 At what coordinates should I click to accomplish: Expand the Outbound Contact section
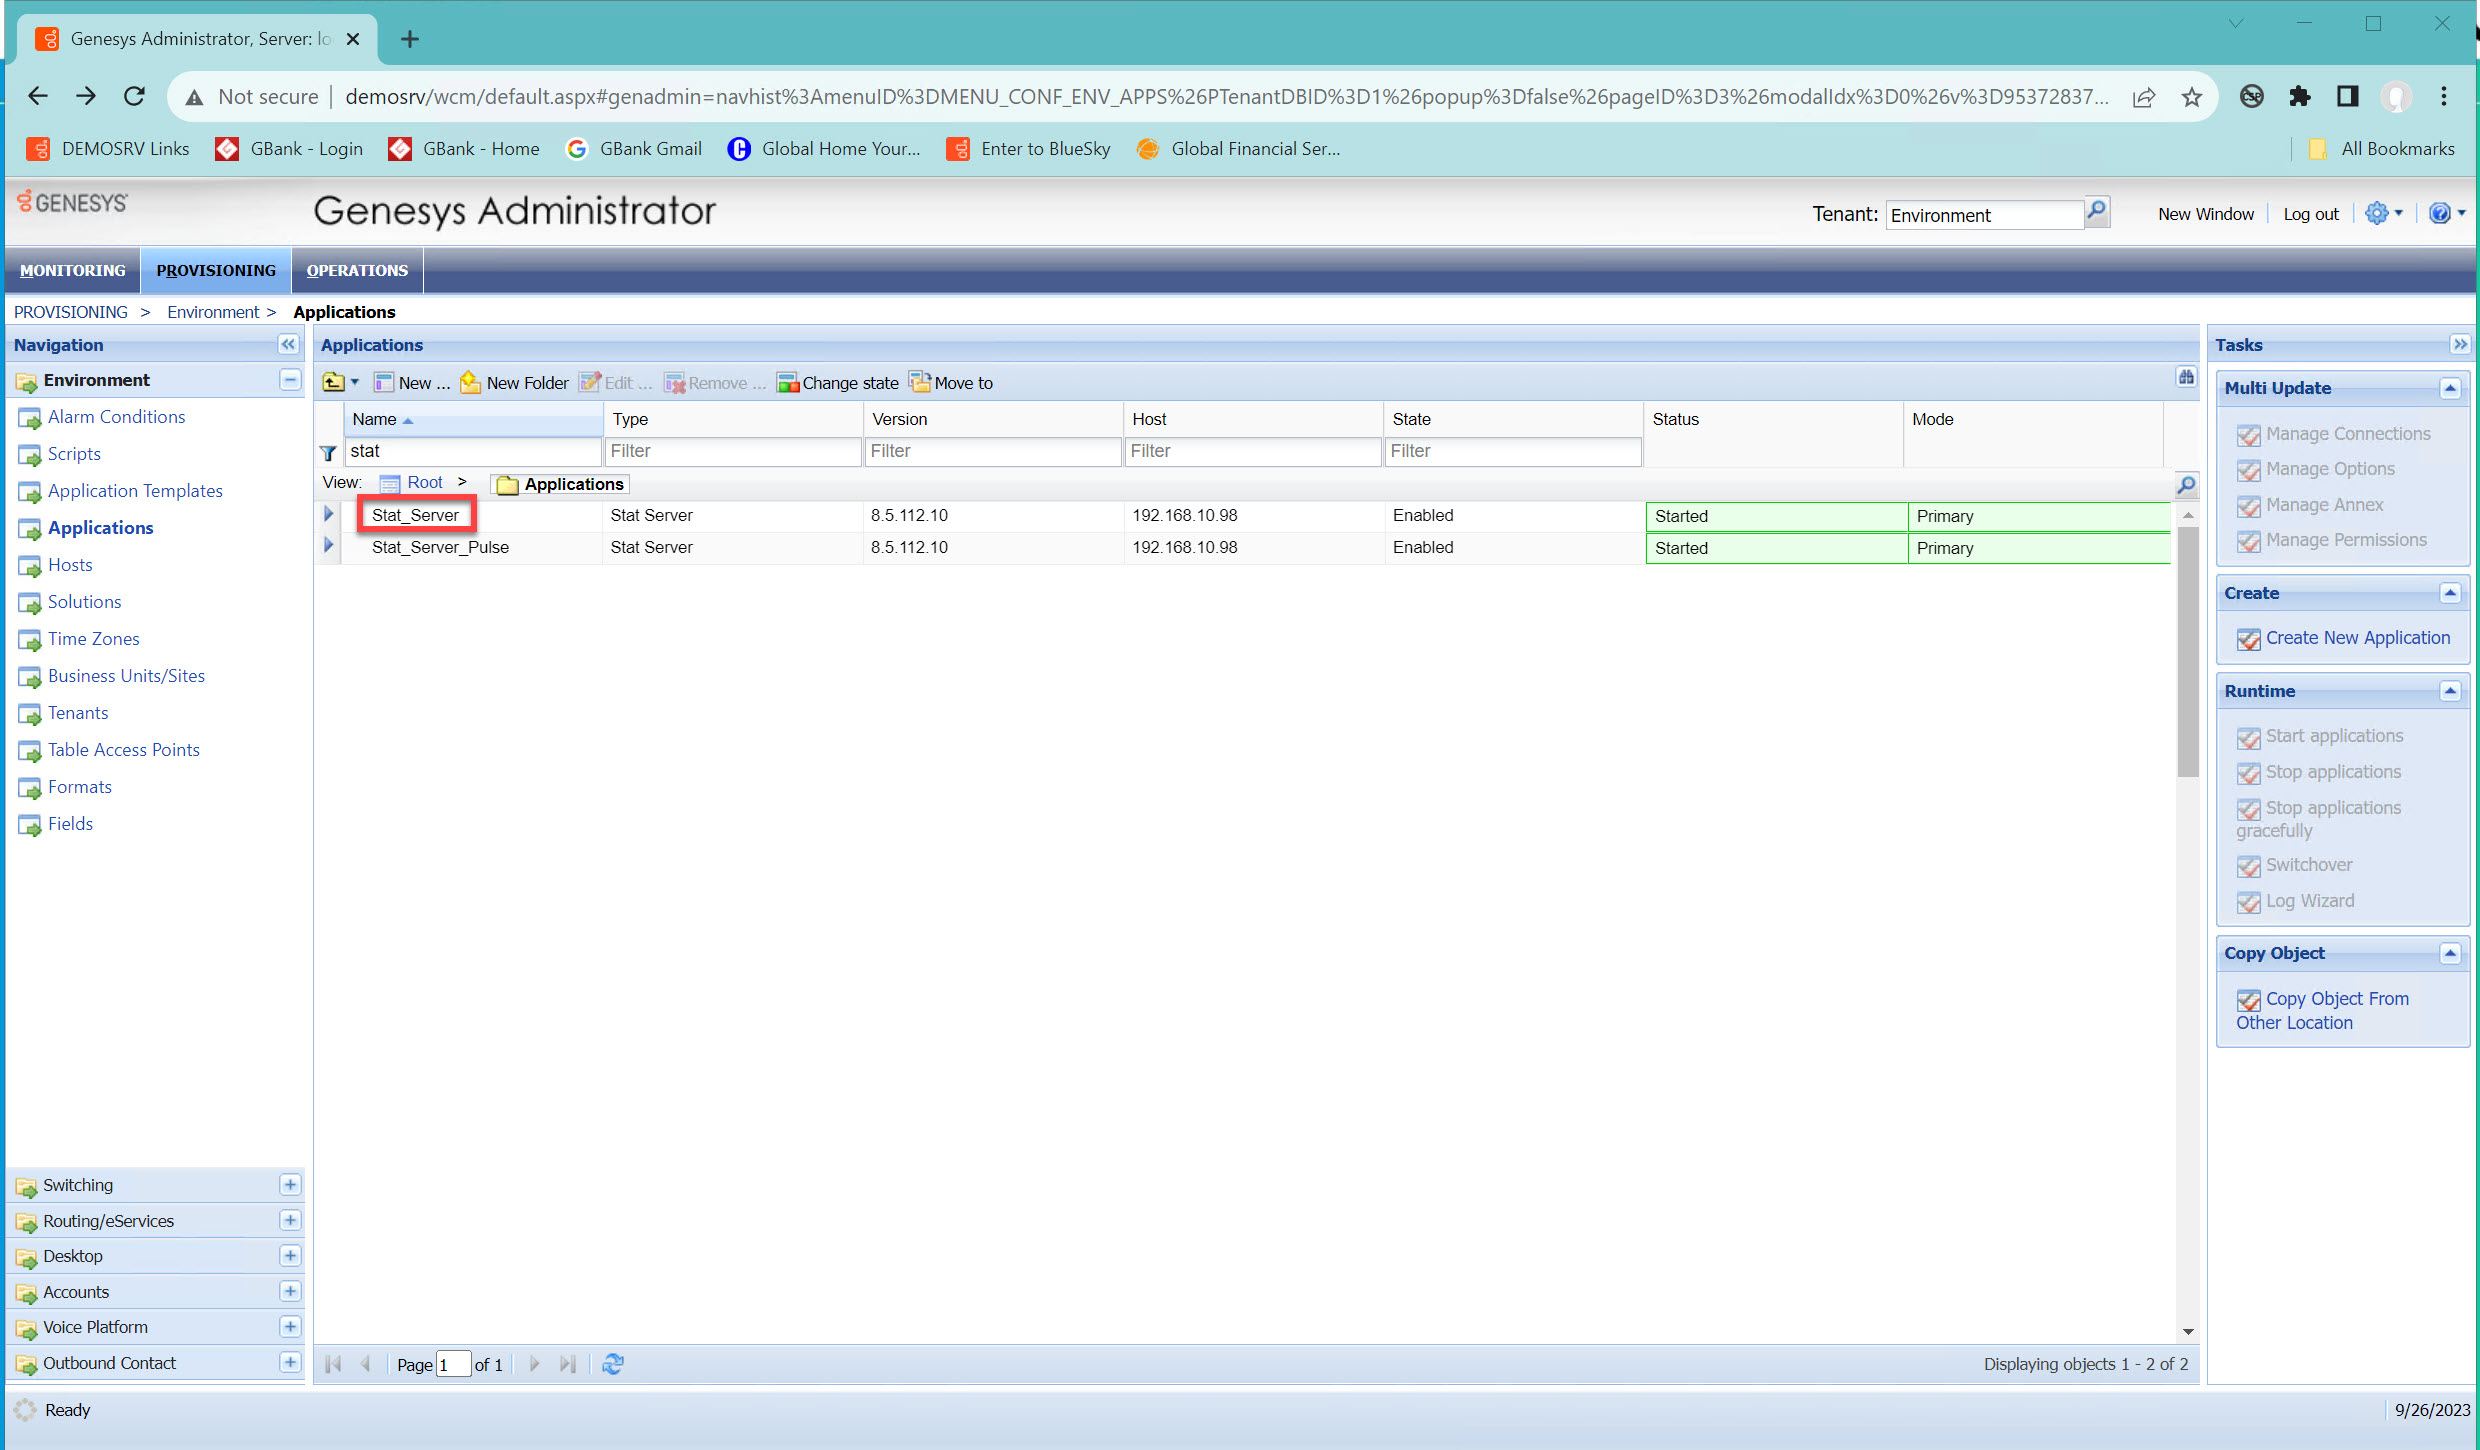290,1363
